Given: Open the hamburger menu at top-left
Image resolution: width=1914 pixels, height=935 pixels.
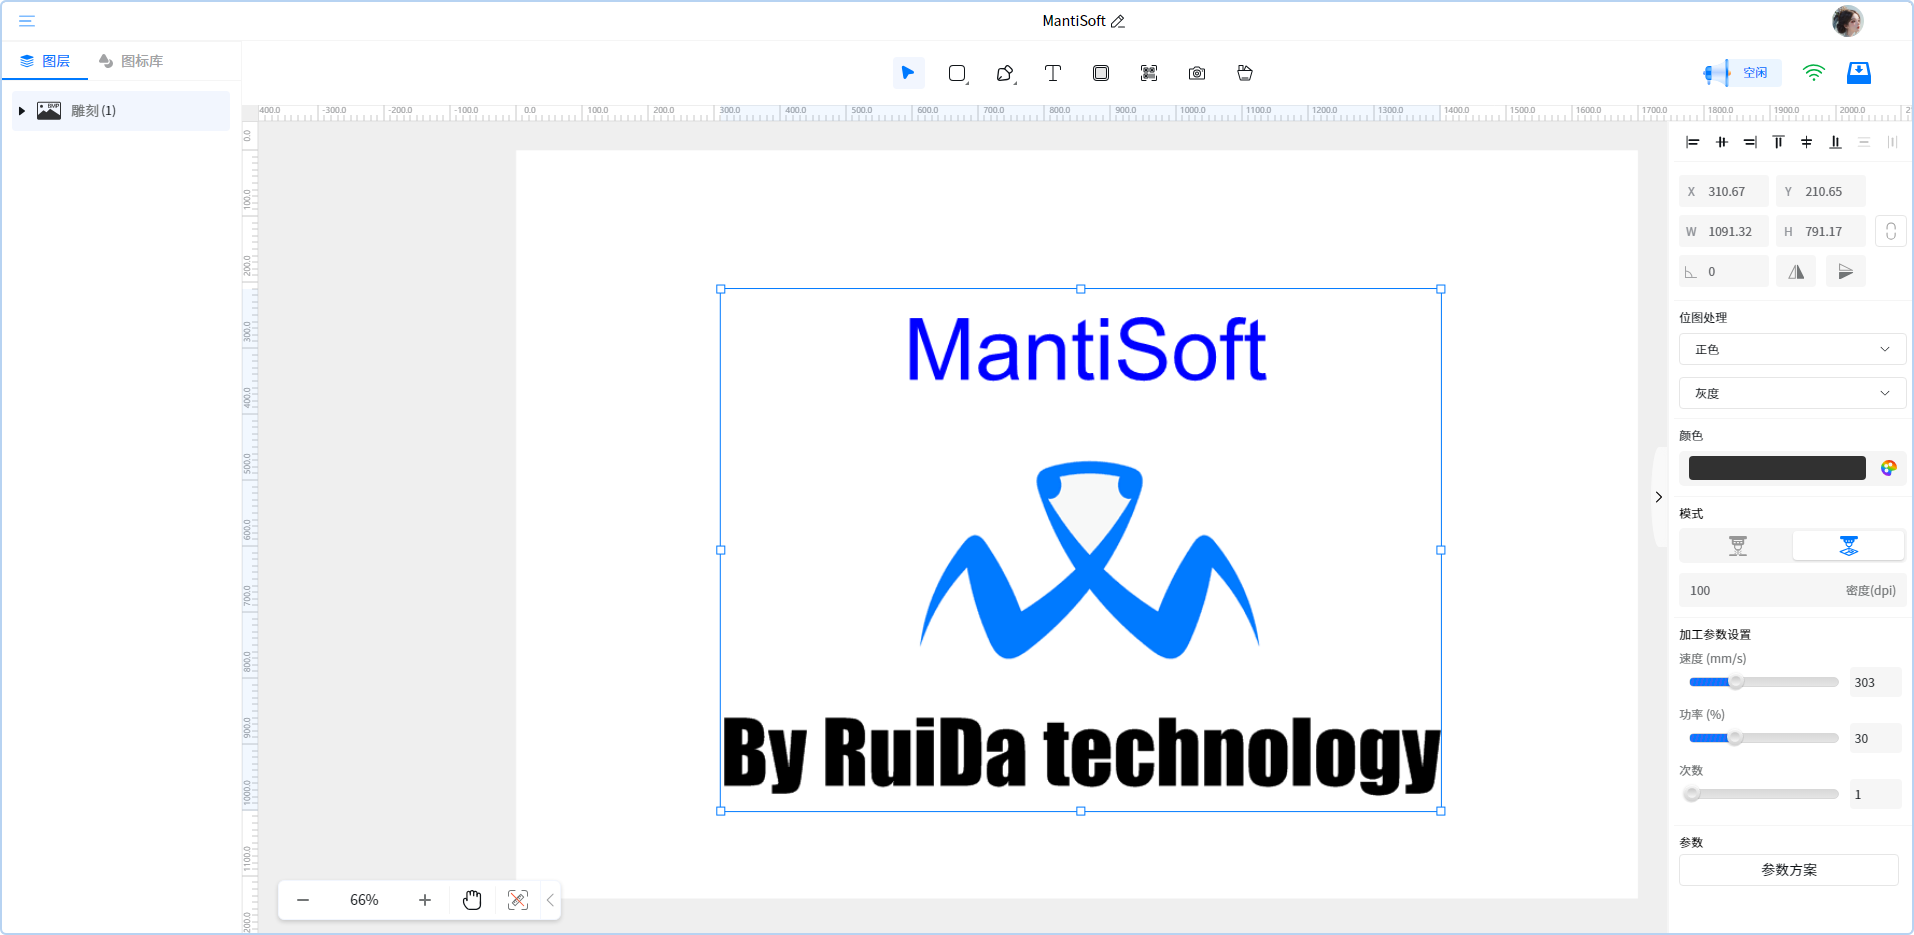Looking at the screenshot, I should pyautogui.click(x=27, y=21).
